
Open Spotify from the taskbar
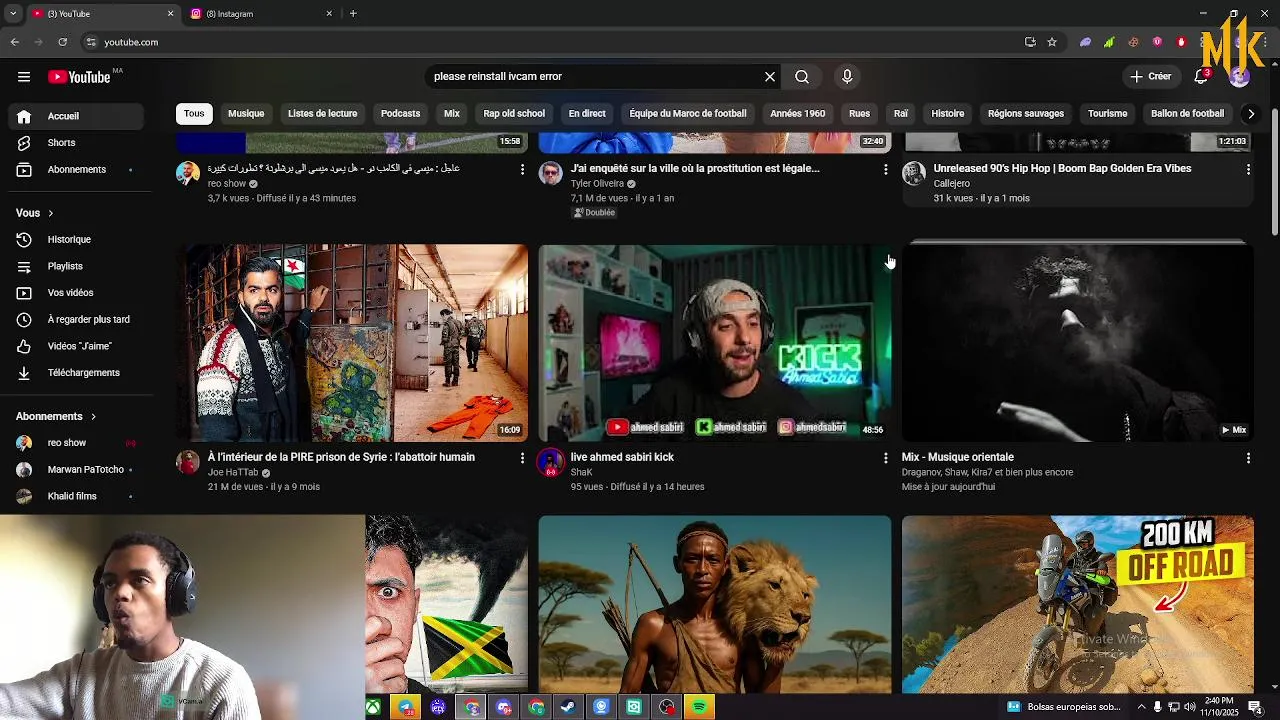point(699,707)
